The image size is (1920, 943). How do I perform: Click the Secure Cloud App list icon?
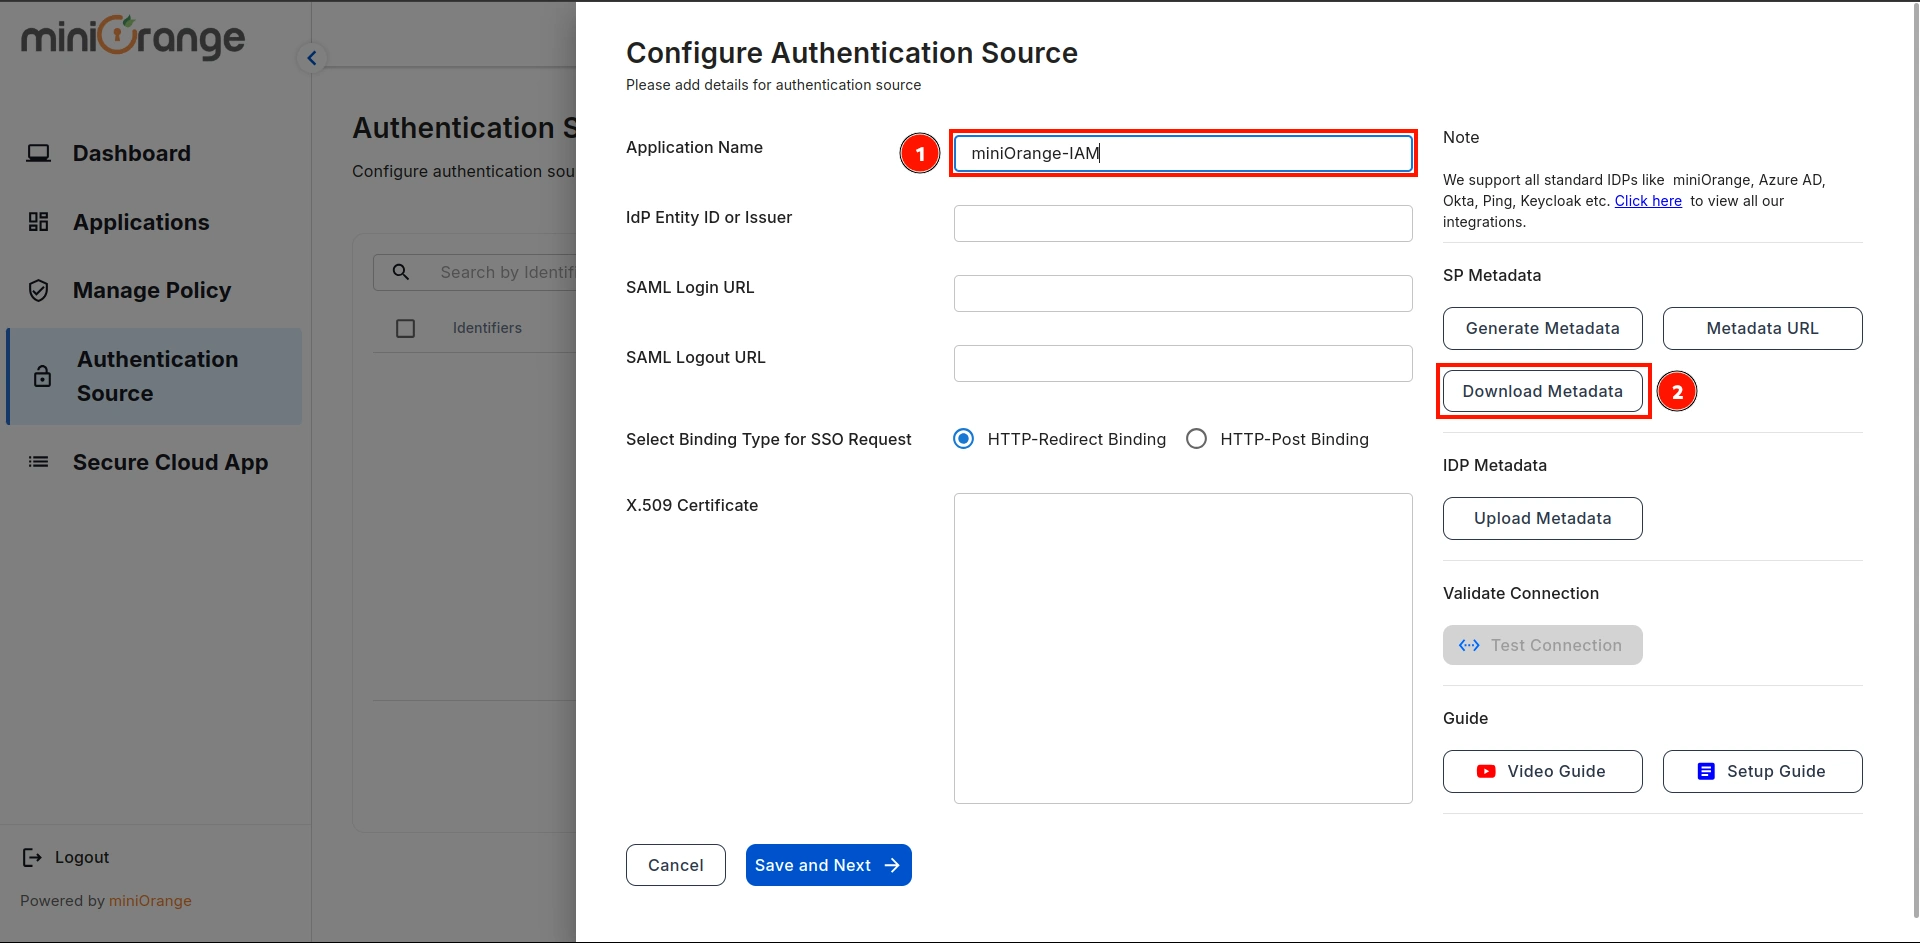38,462
